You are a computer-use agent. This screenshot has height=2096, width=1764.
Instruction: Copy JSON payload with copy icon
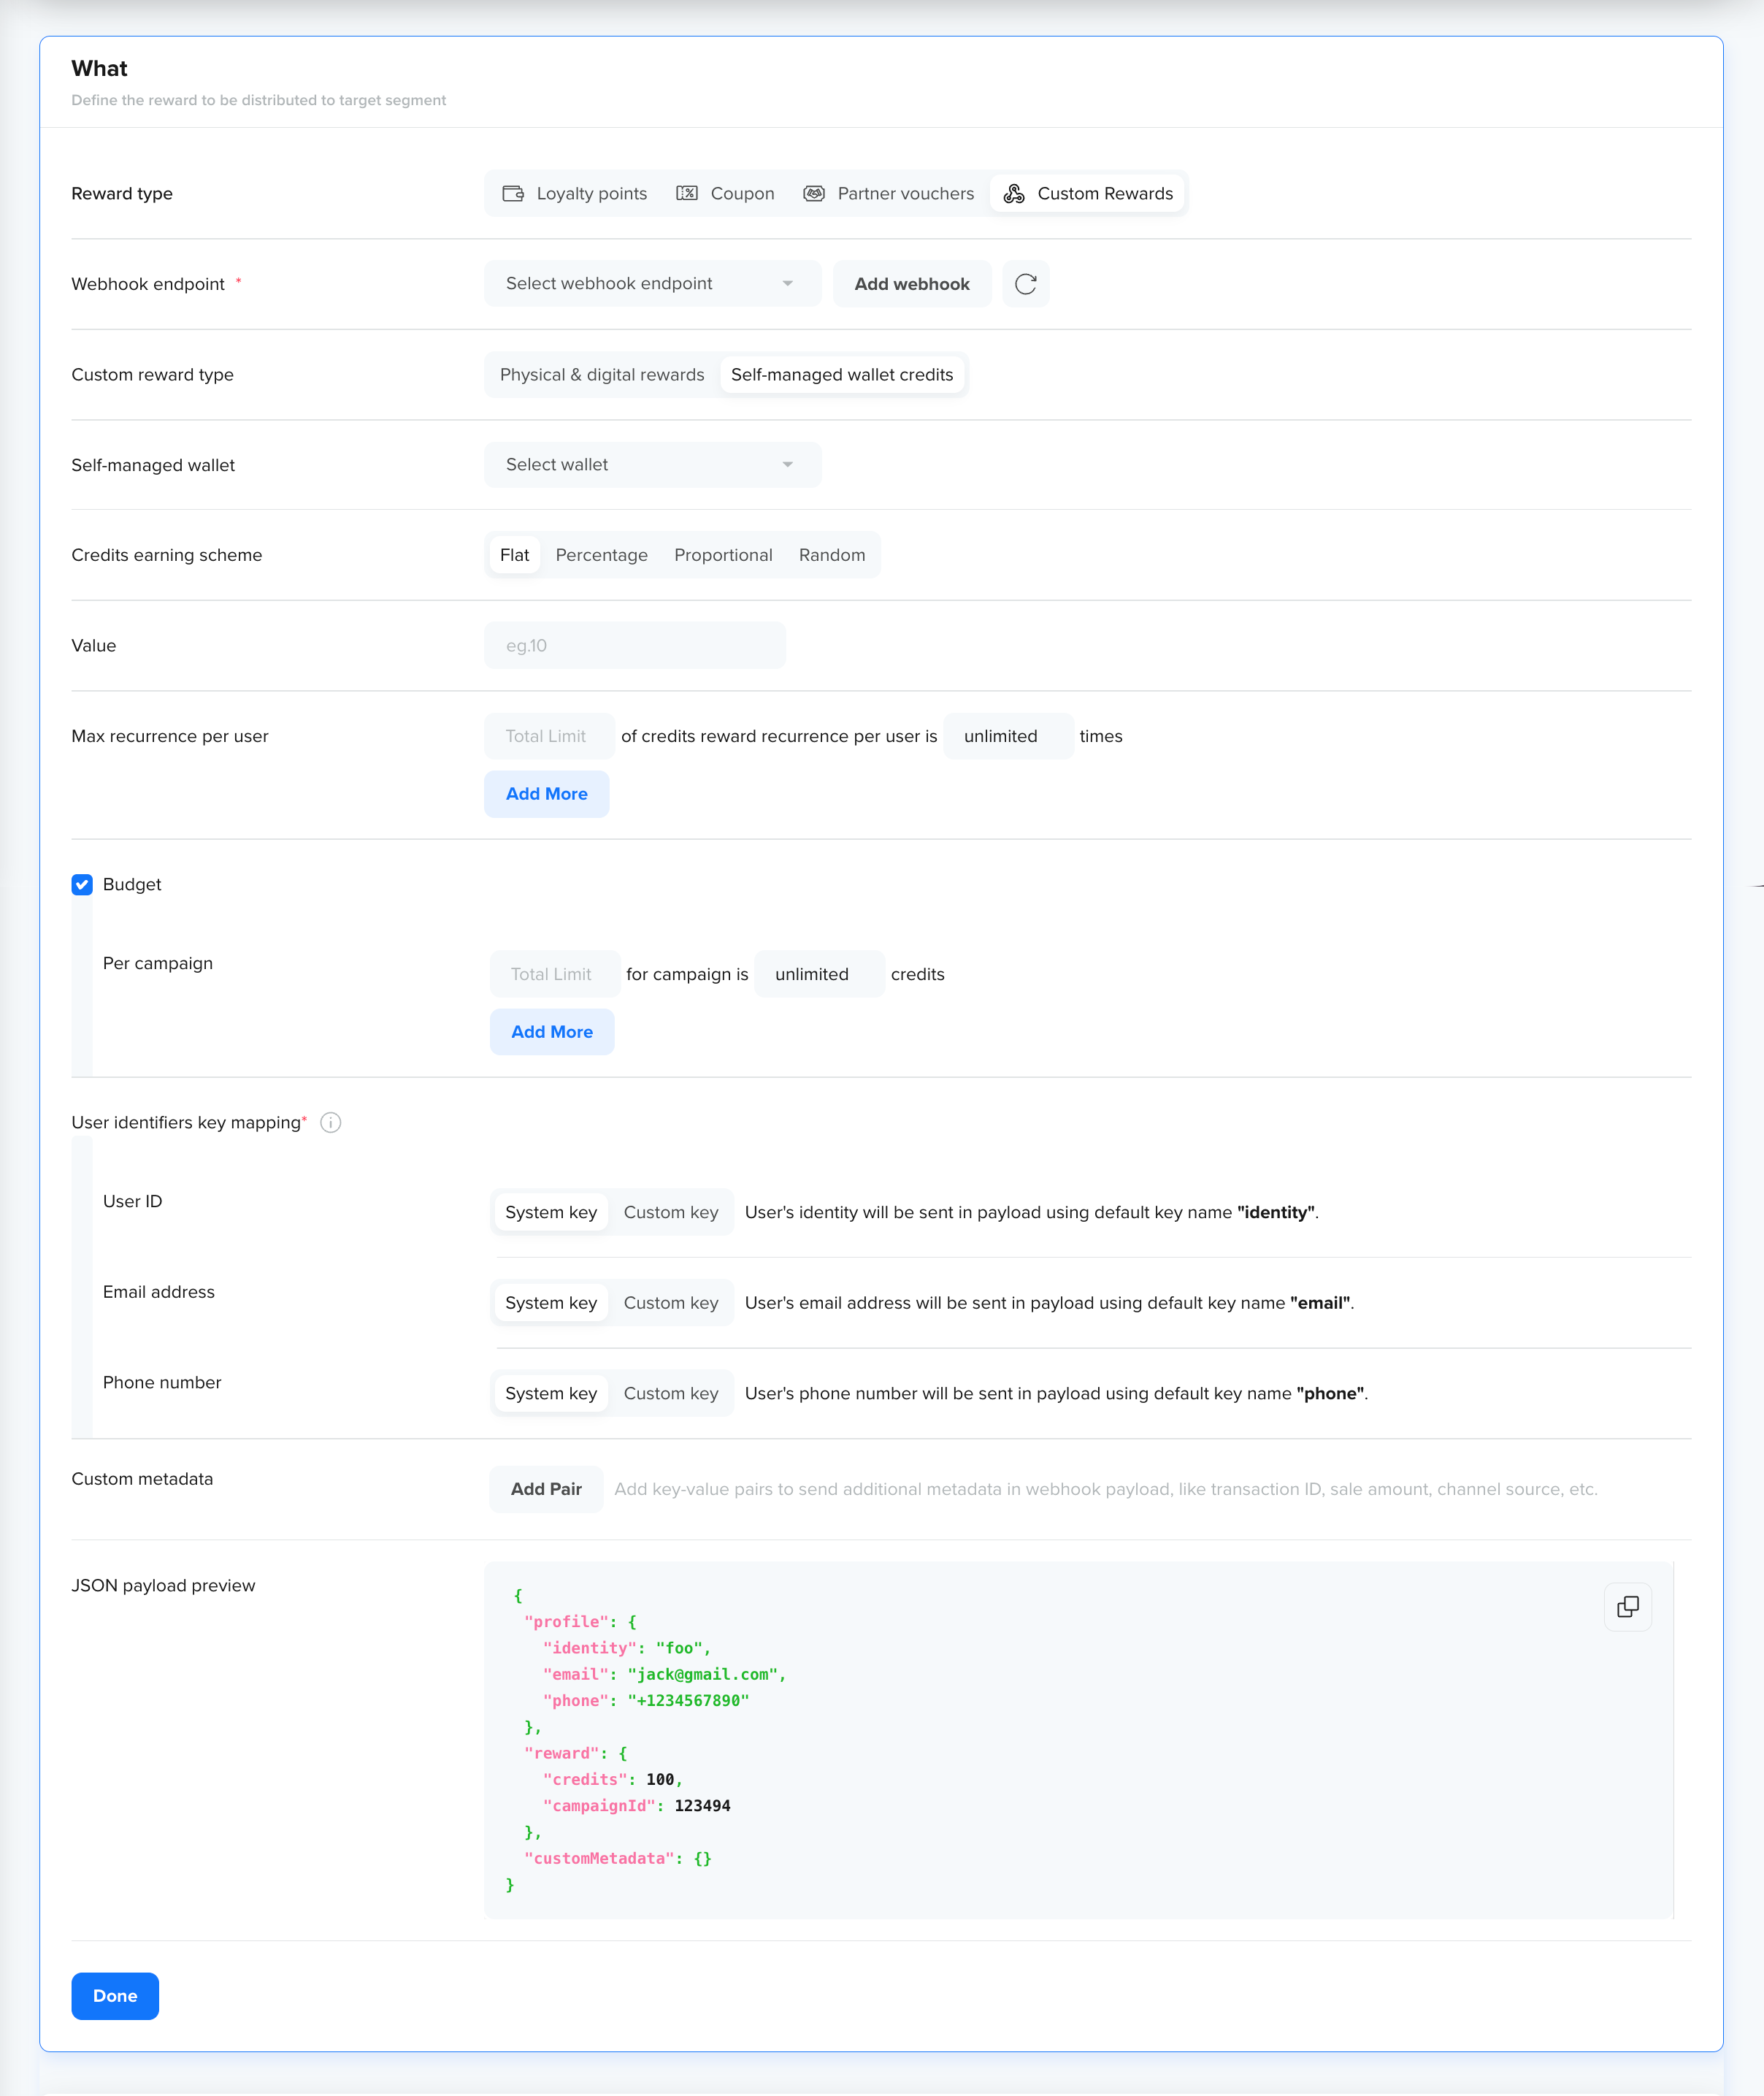1627,1607
